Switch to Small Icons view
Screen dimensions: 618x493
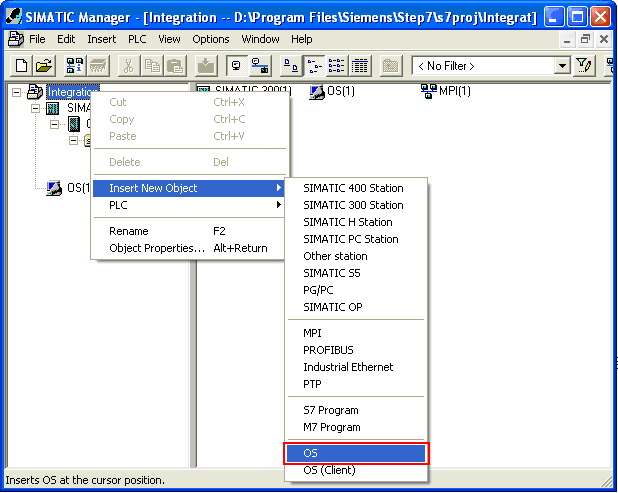(x=314, y=65)
